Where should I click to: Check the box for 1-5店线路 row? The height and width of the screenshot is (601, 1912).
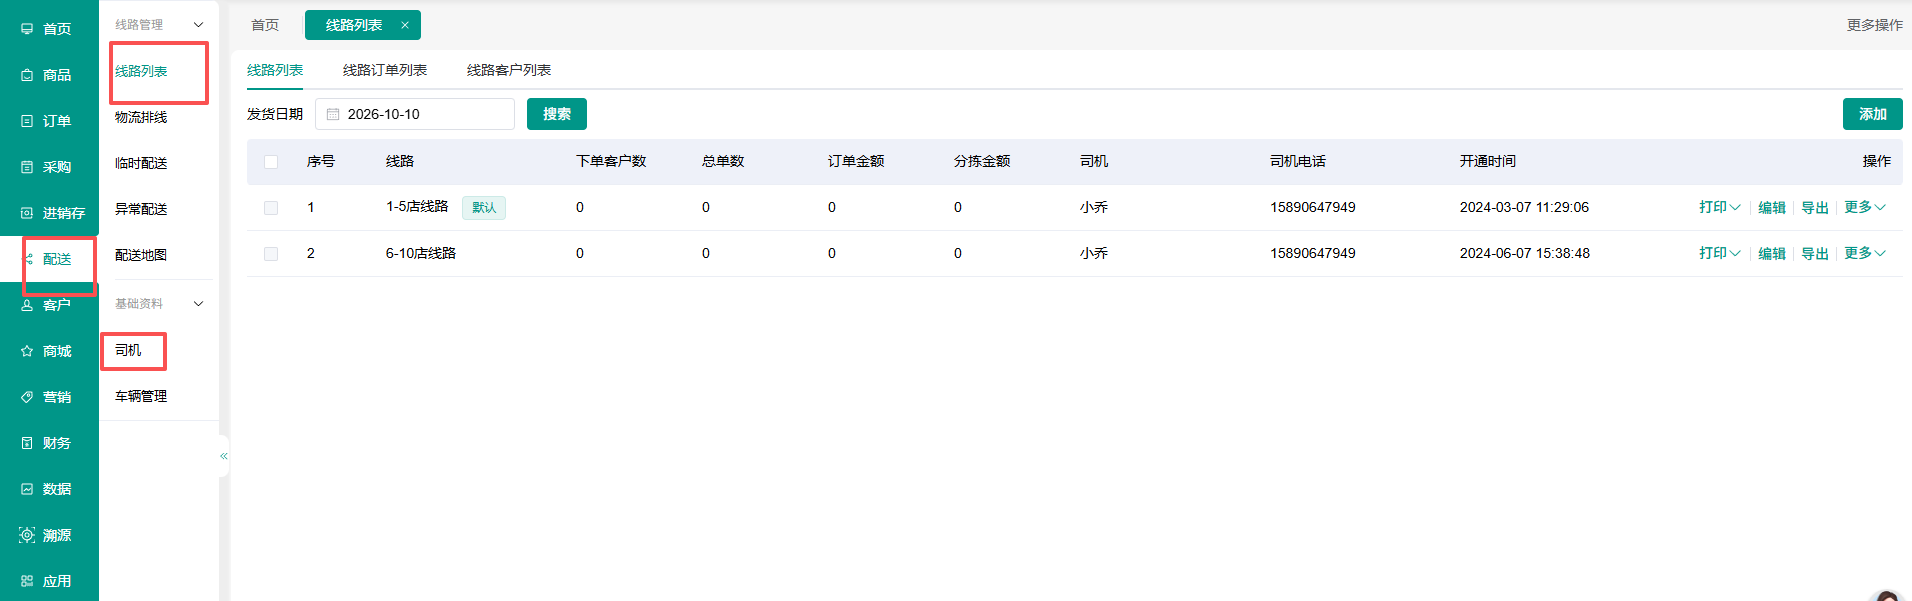(271, 208)
